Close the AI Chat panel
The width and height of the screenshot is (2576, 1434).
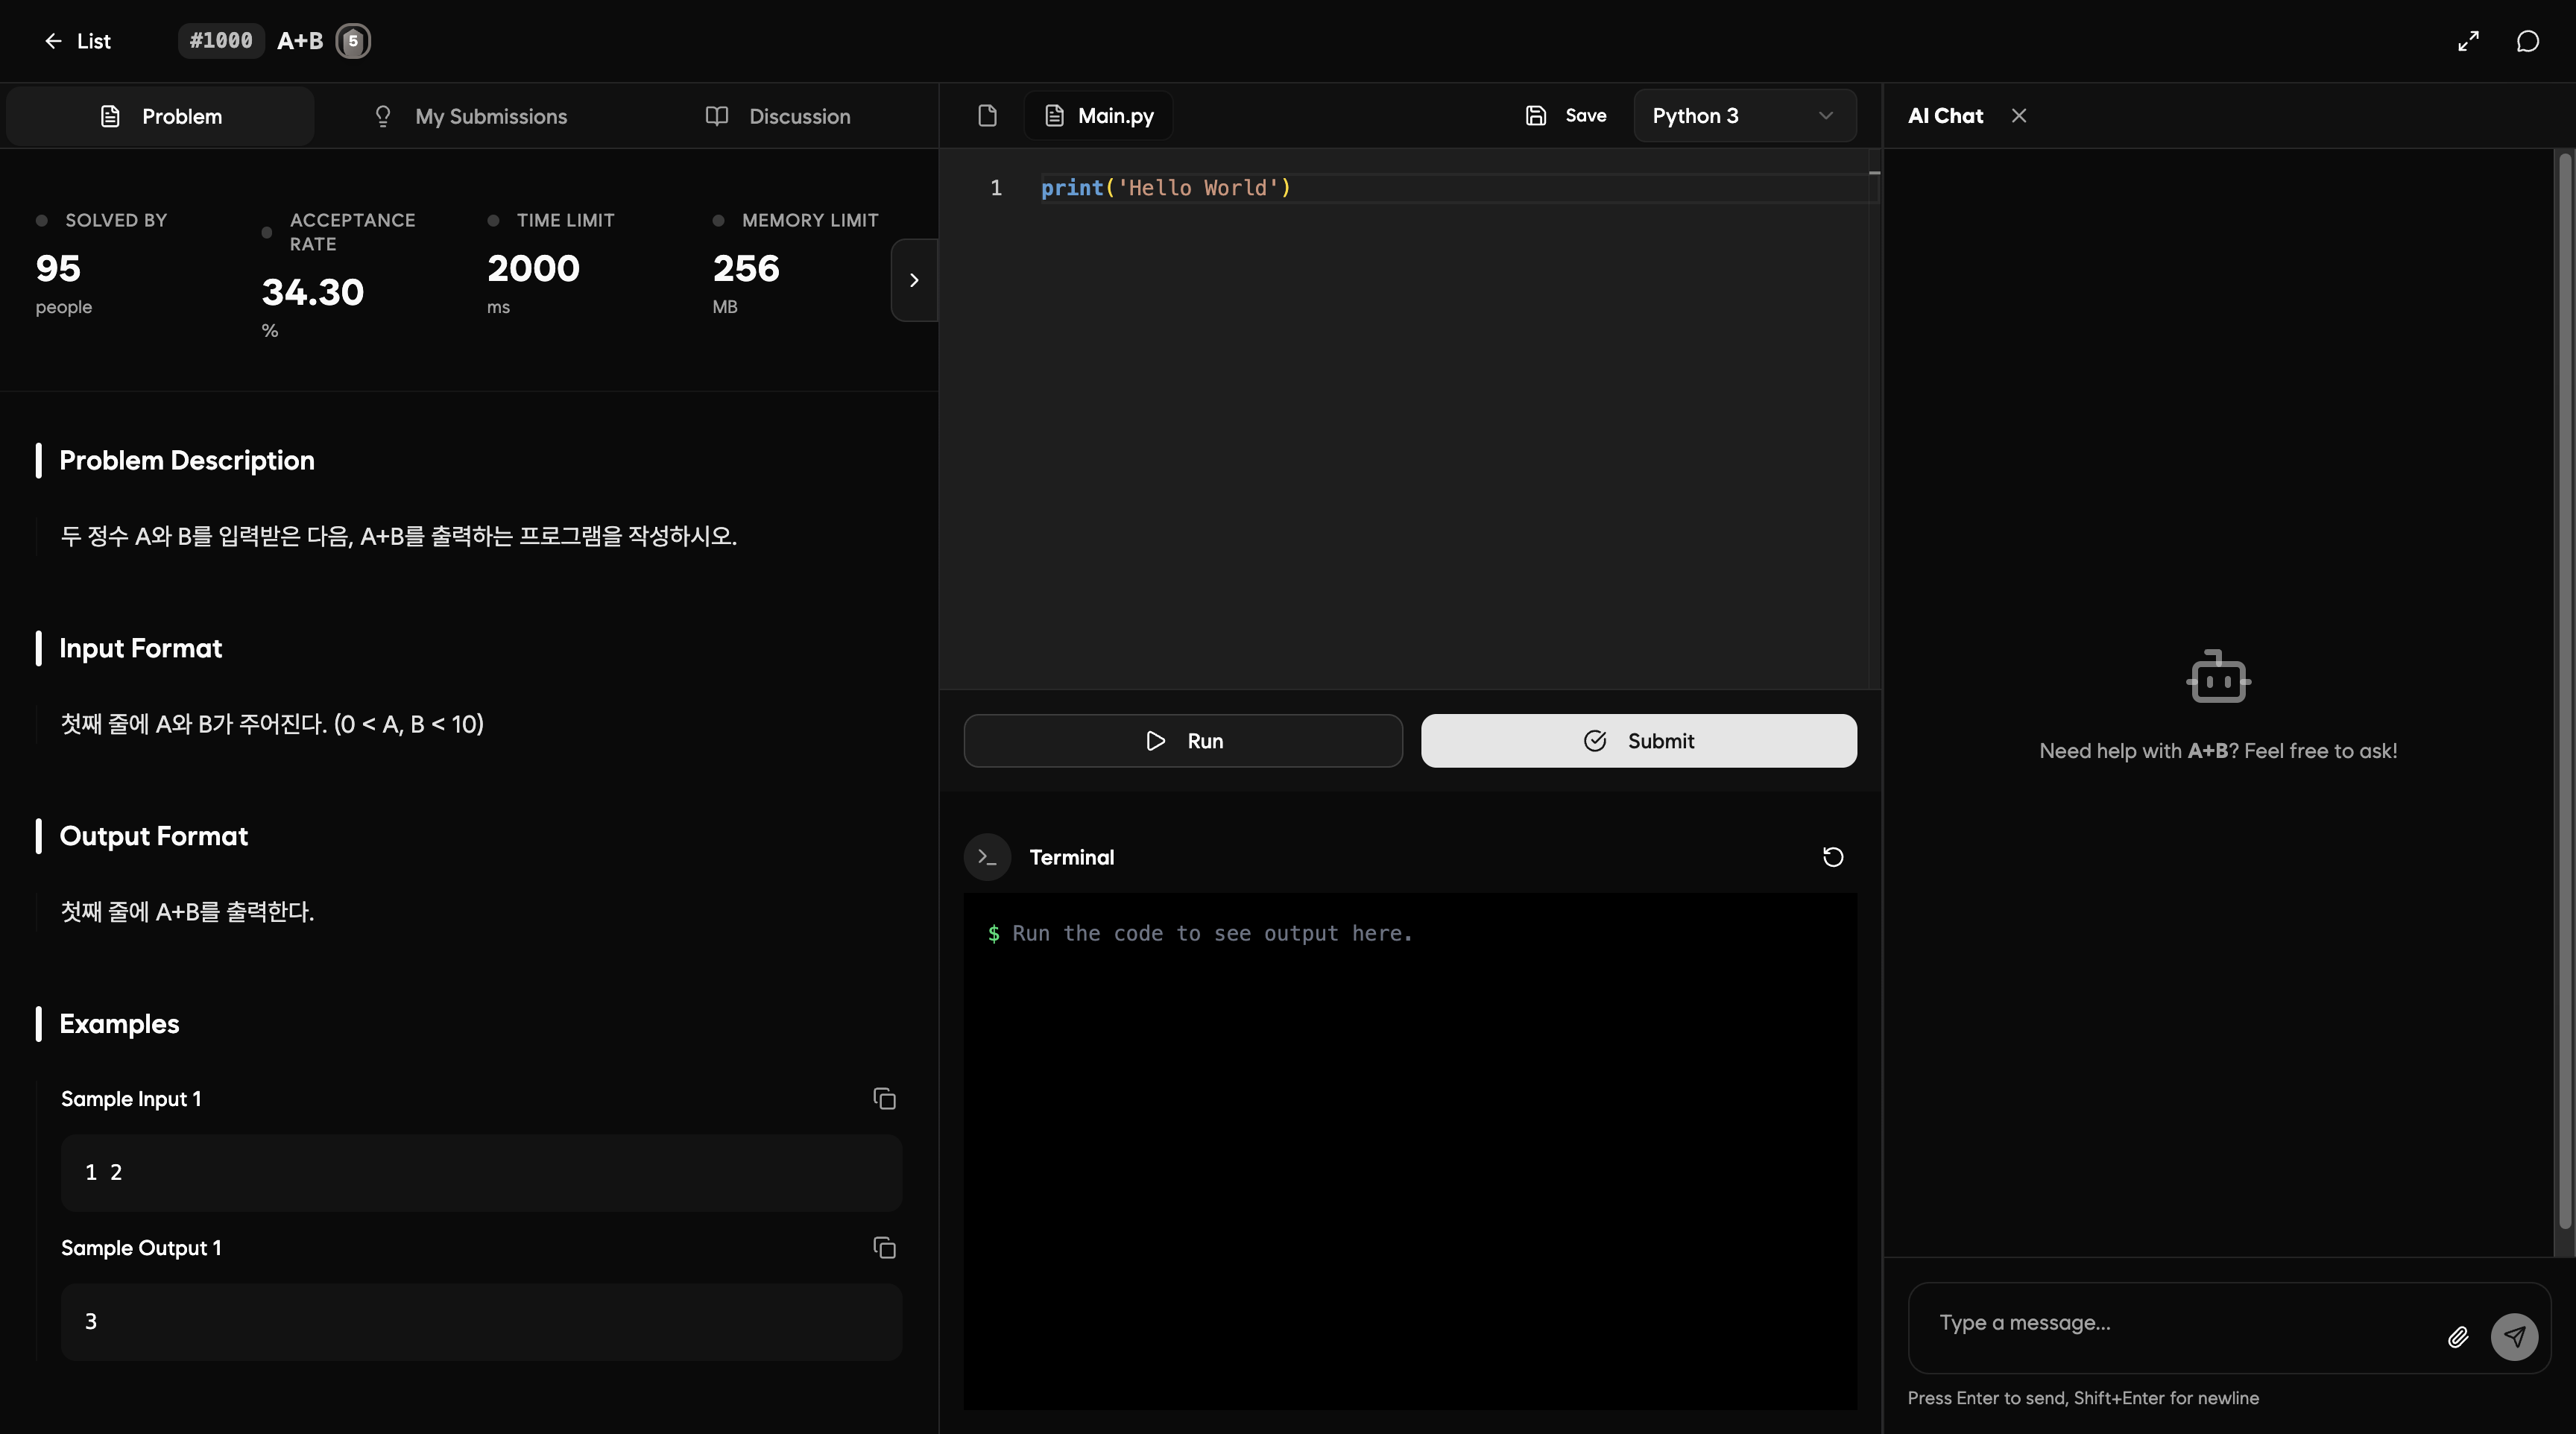(x=2019, y=116)
